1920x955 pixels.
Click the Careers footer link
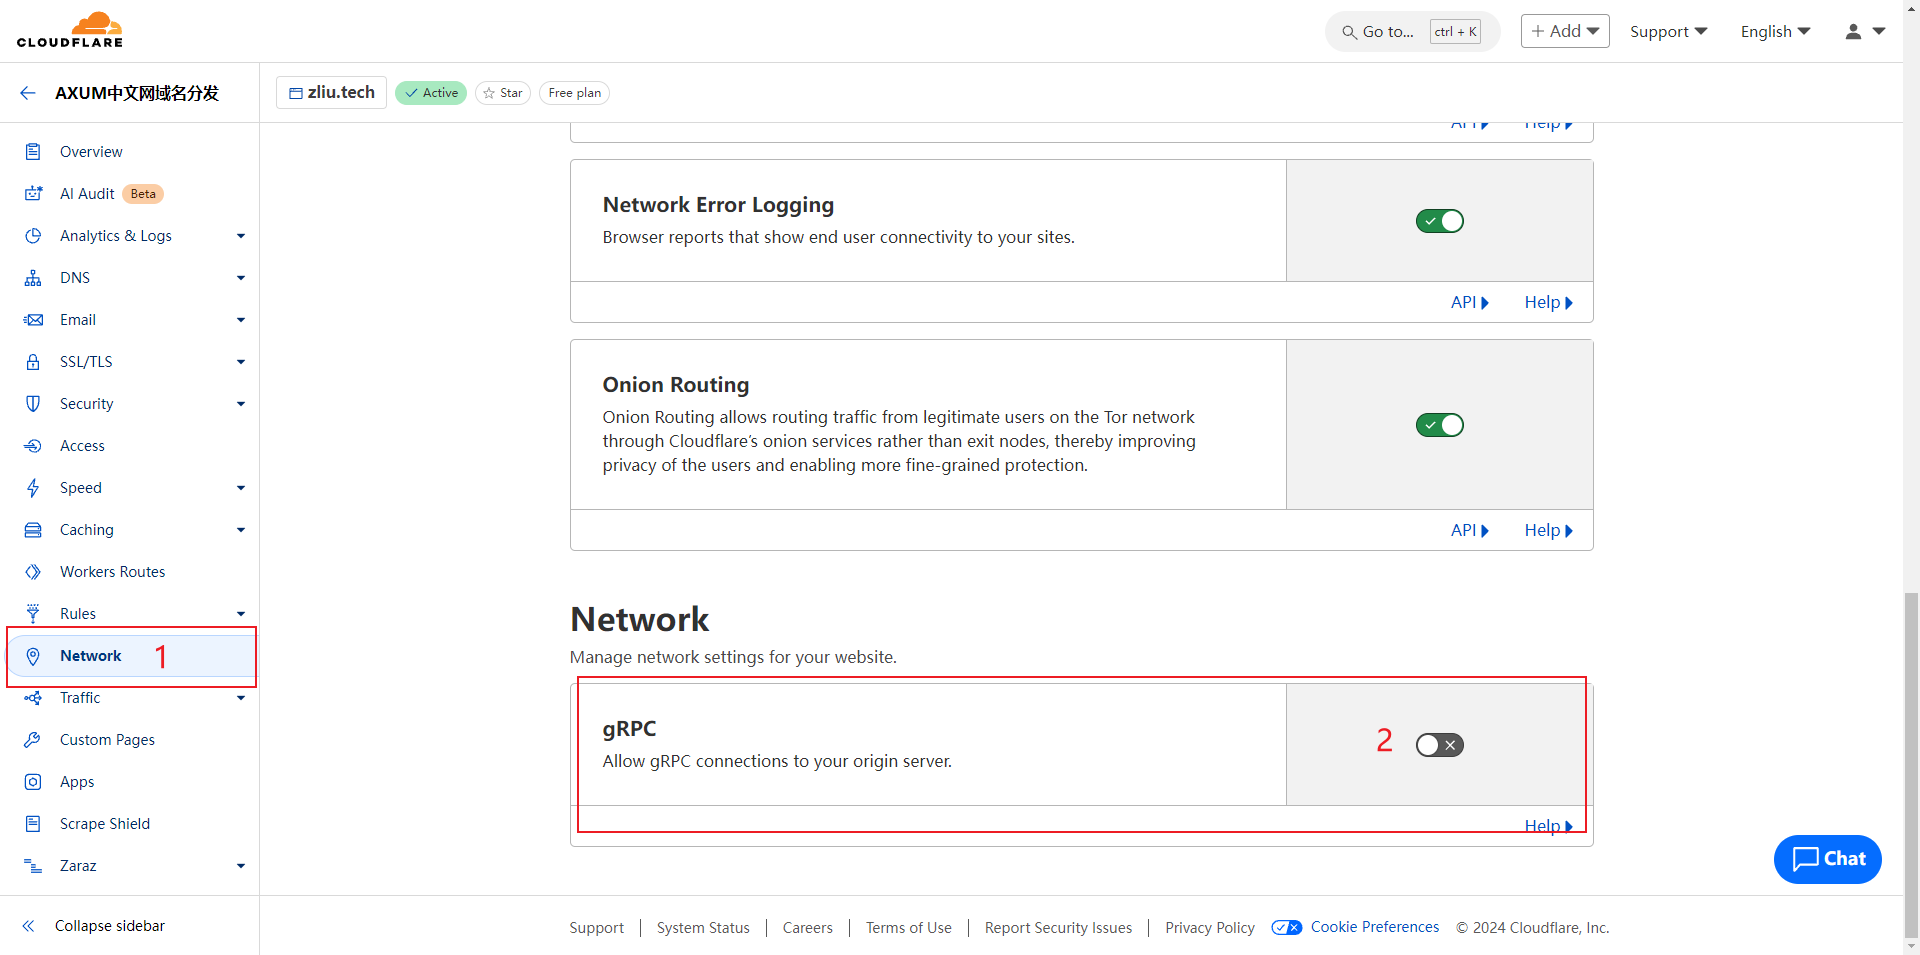click(x=807, y=928)
